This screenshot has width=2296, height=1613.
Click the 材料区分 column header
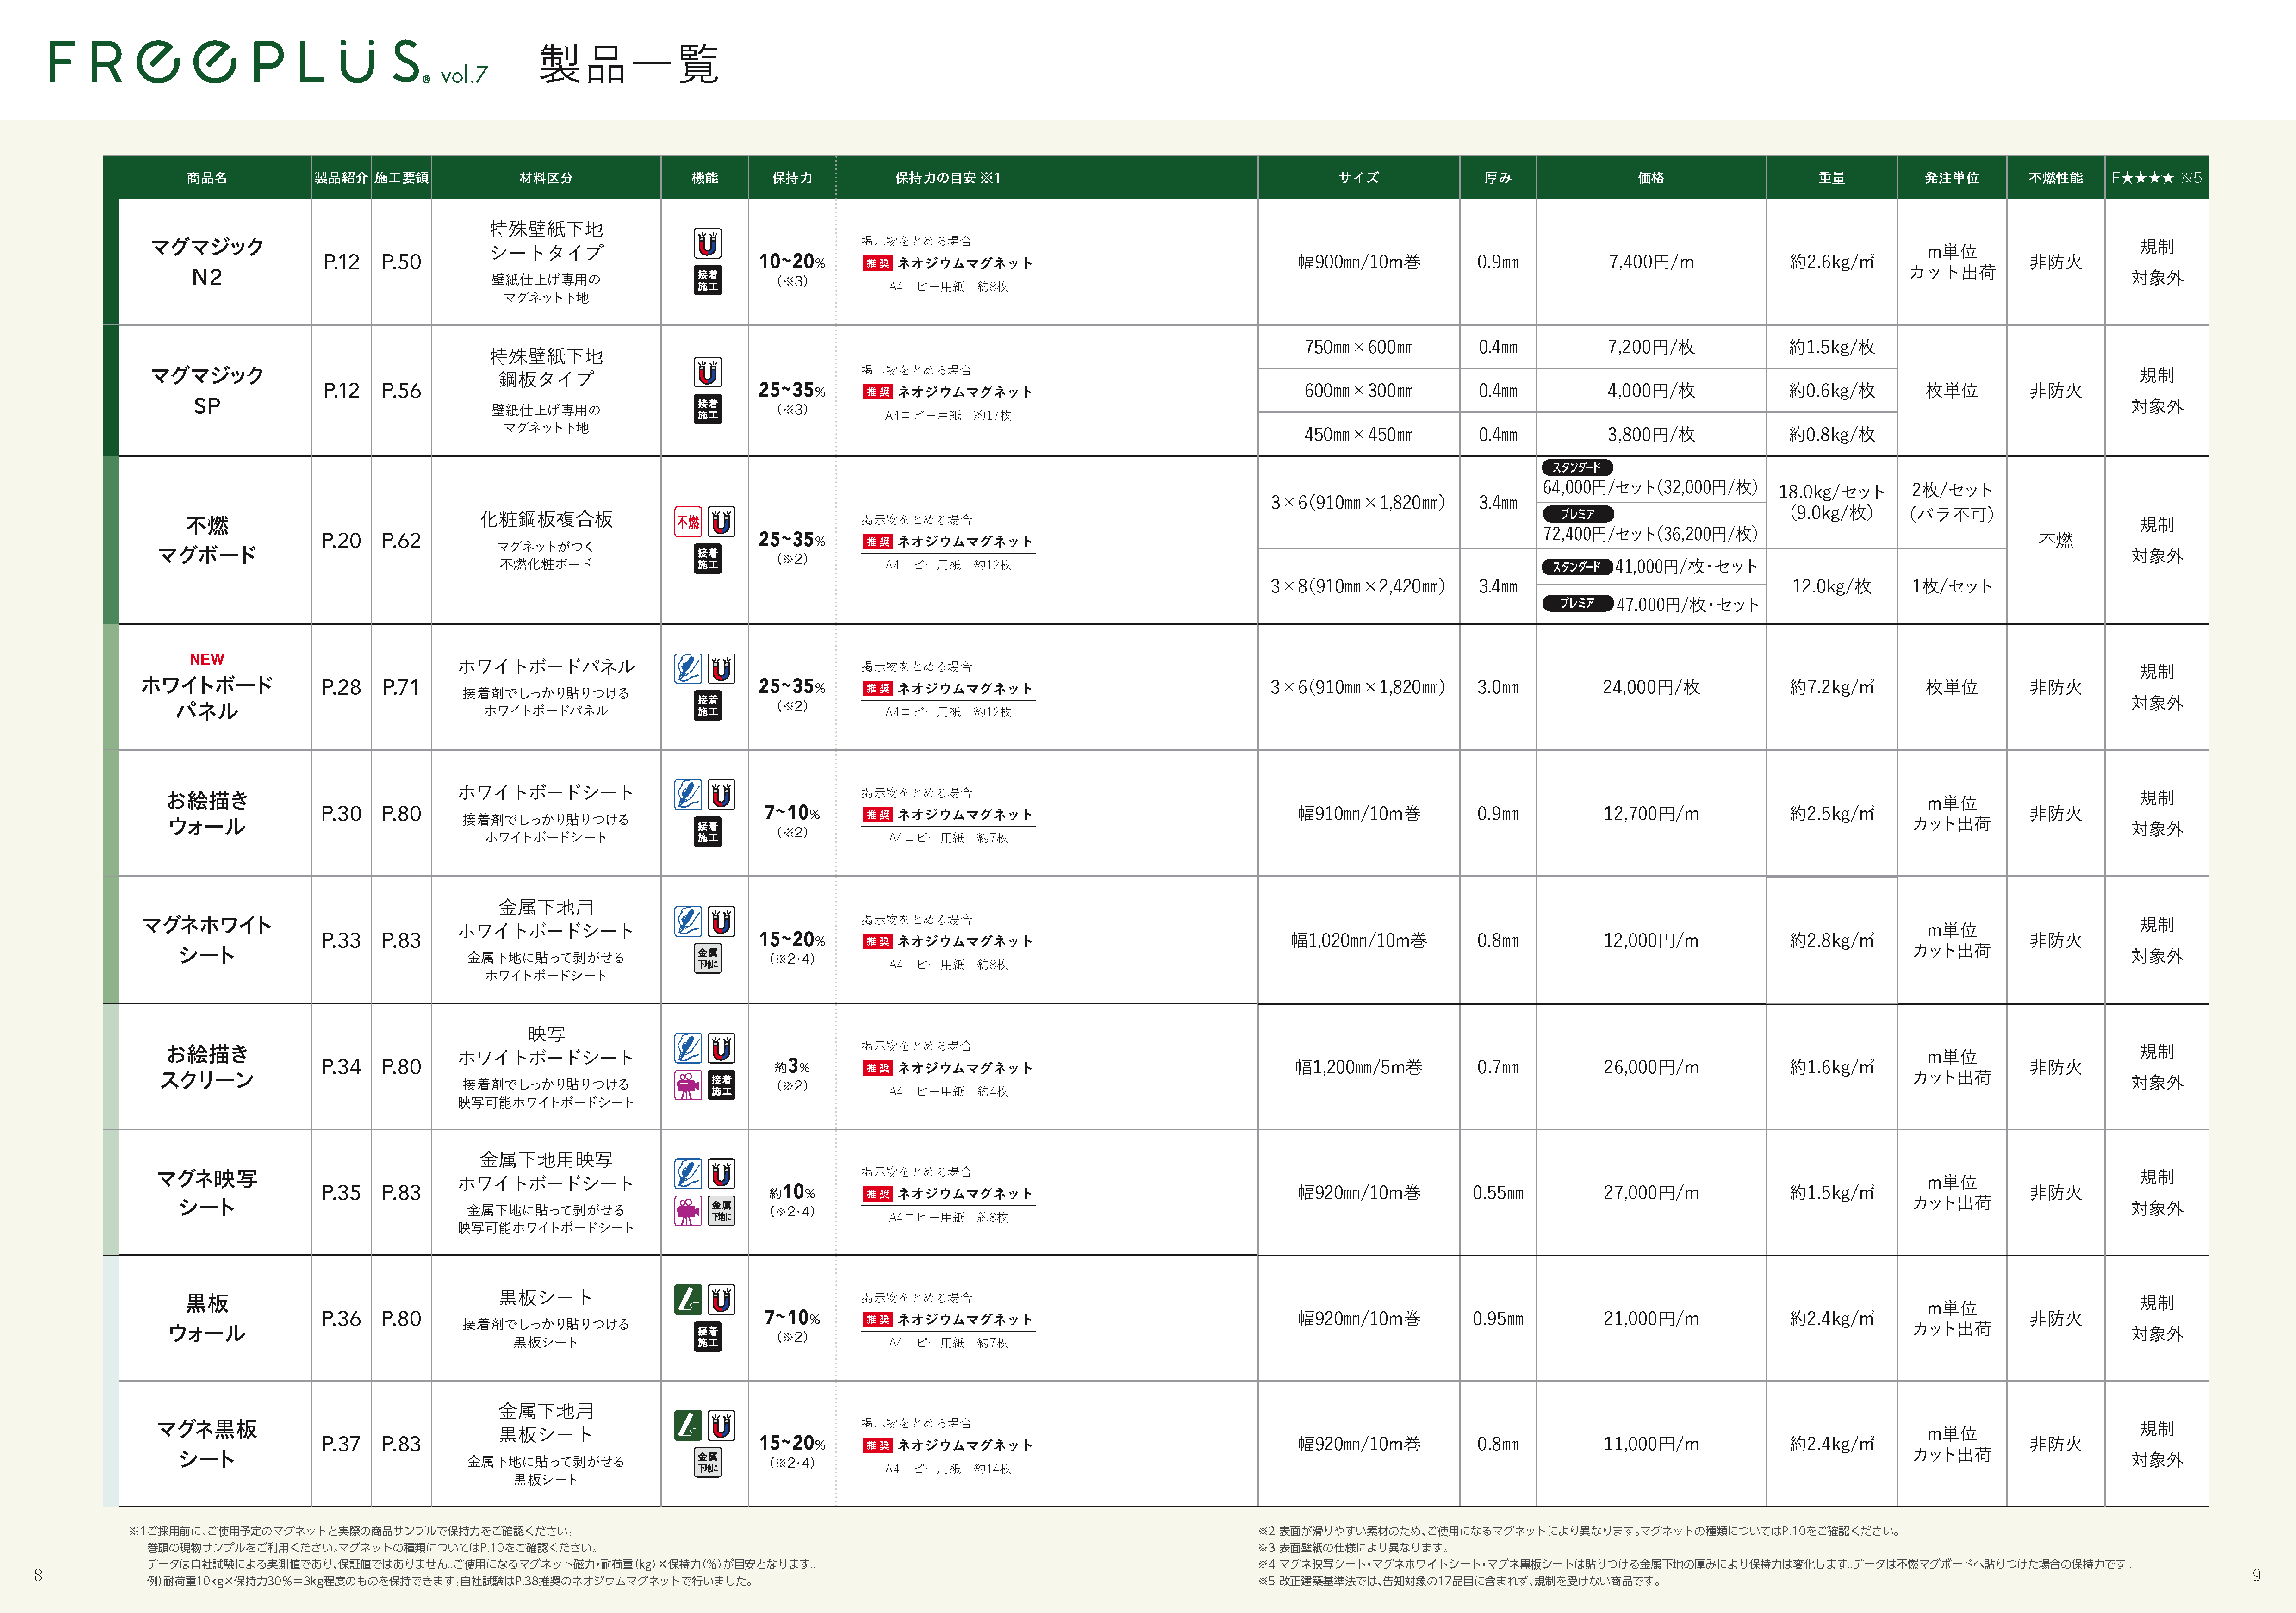coord(546,178)
